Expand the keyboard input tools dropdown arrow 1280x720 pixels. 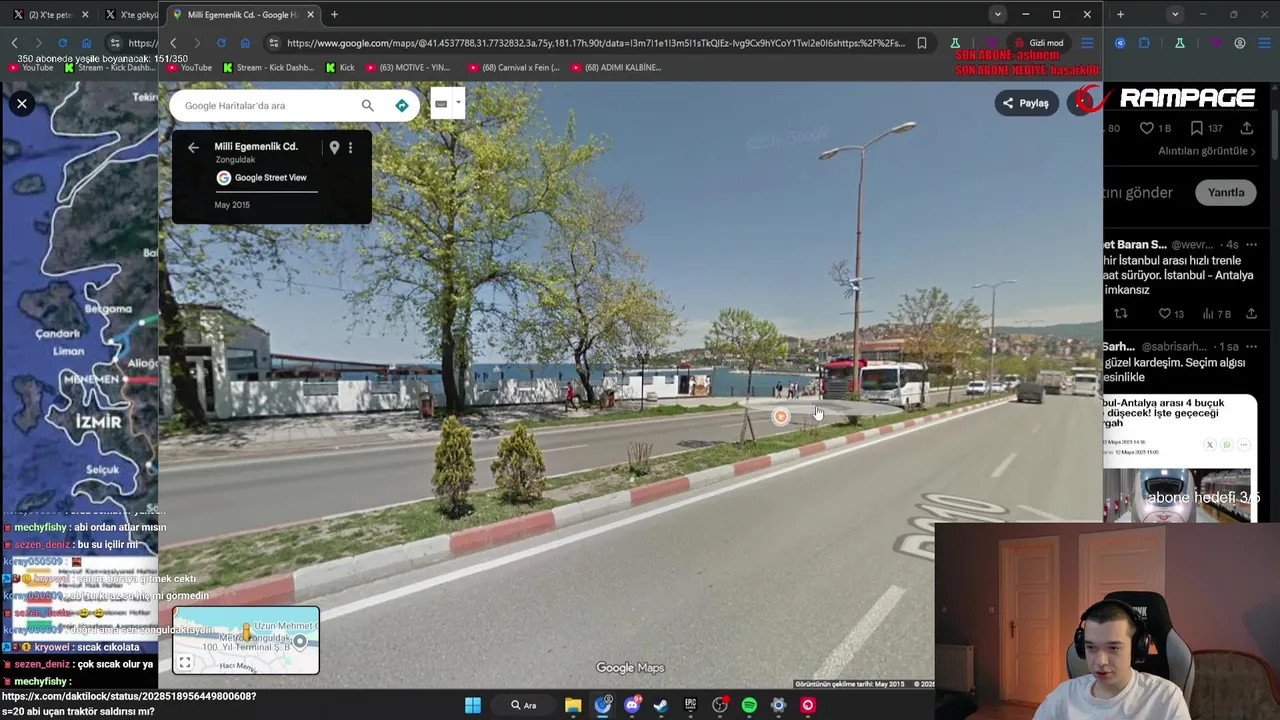[458, 102]
